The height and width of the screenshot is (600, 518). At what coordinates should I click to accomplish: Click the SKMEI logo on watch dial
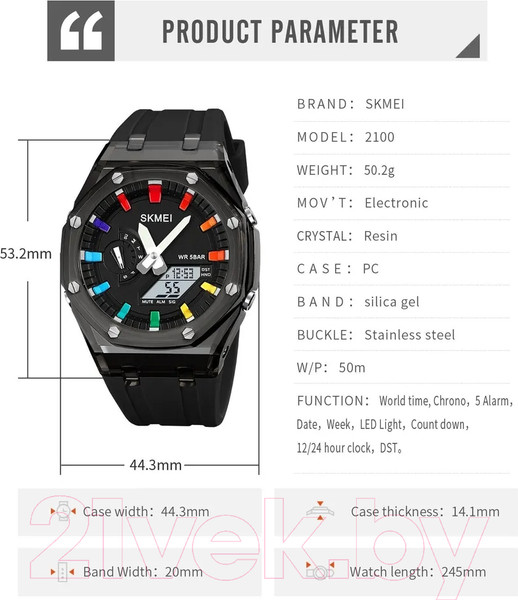point(156,218)
